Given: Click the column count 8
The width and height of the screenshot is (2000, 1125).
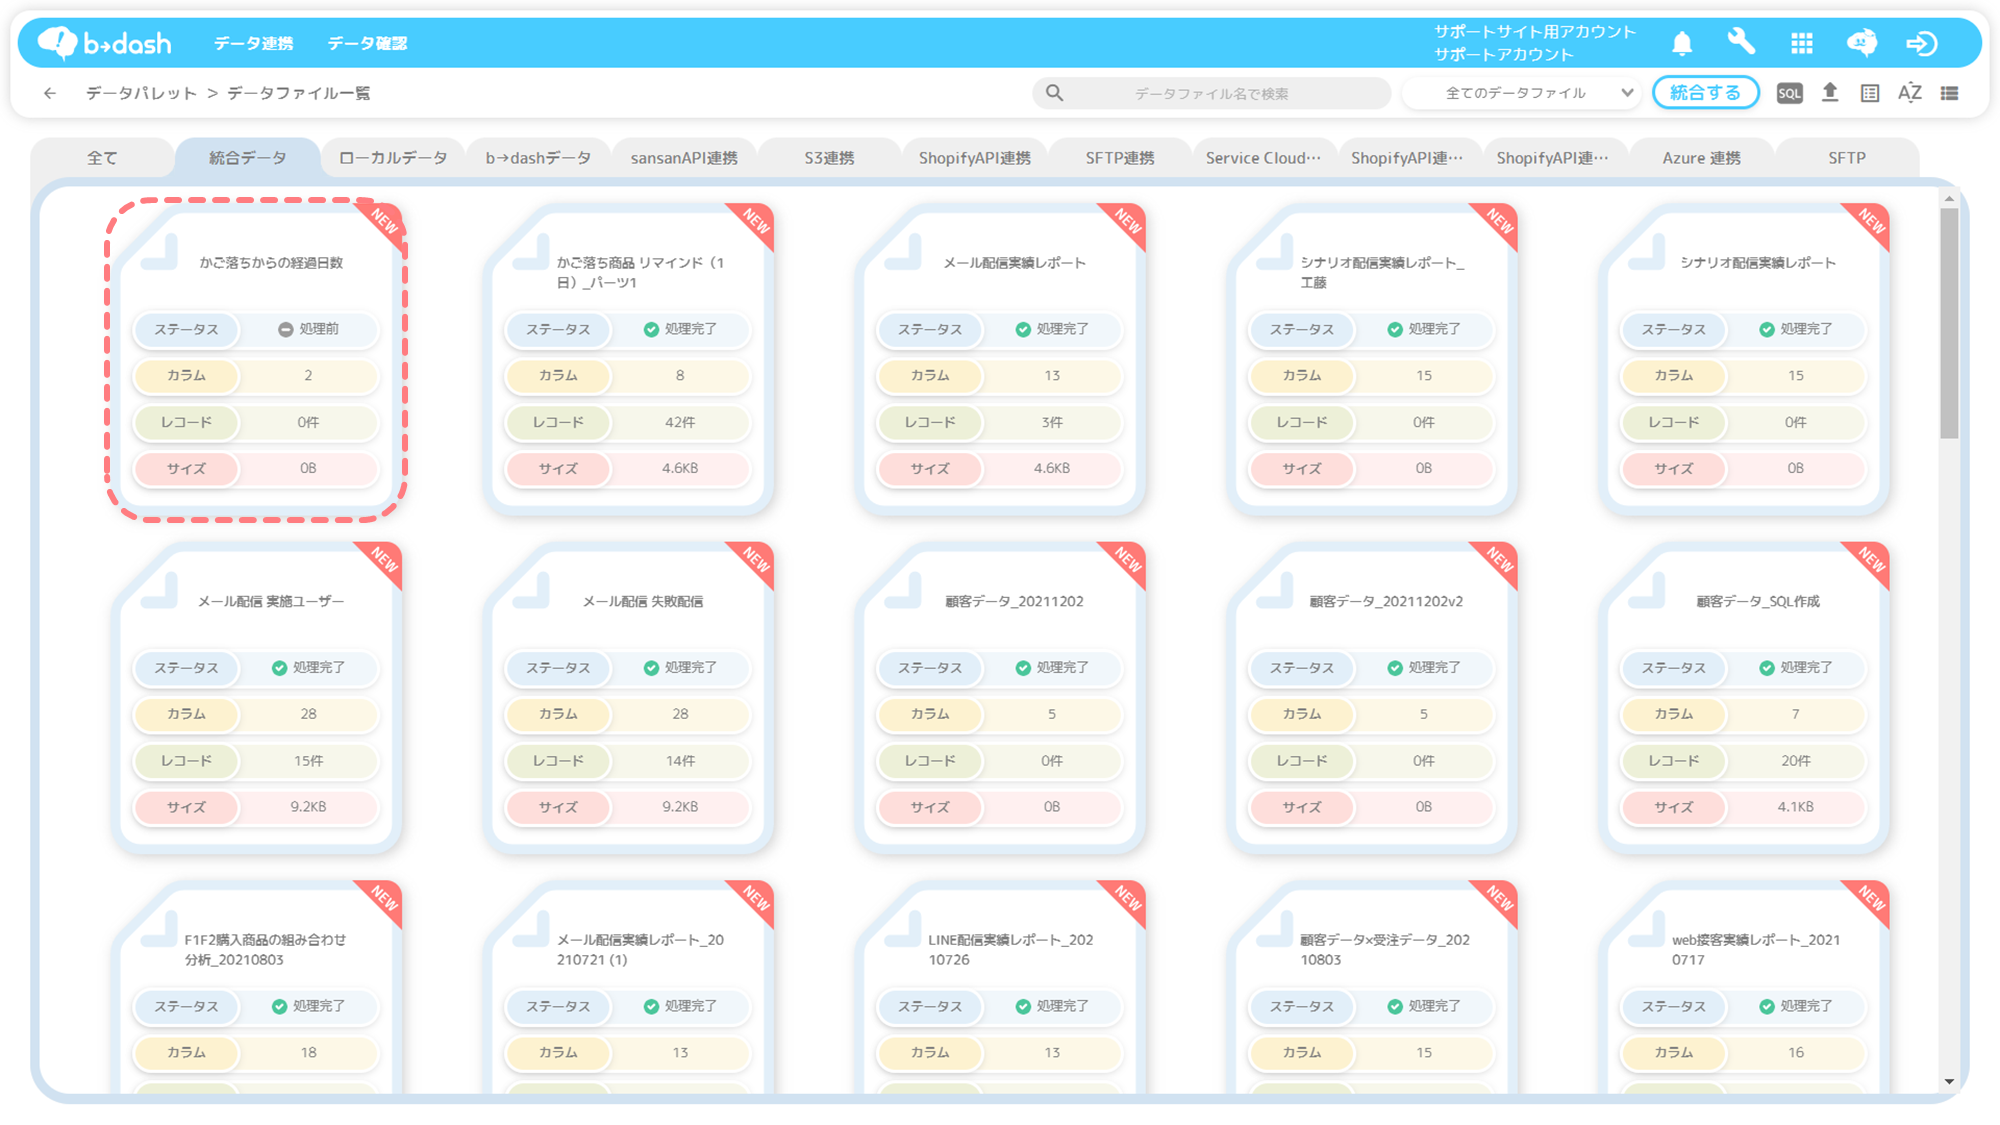Looking at the screenshot, I should [680, 376].
